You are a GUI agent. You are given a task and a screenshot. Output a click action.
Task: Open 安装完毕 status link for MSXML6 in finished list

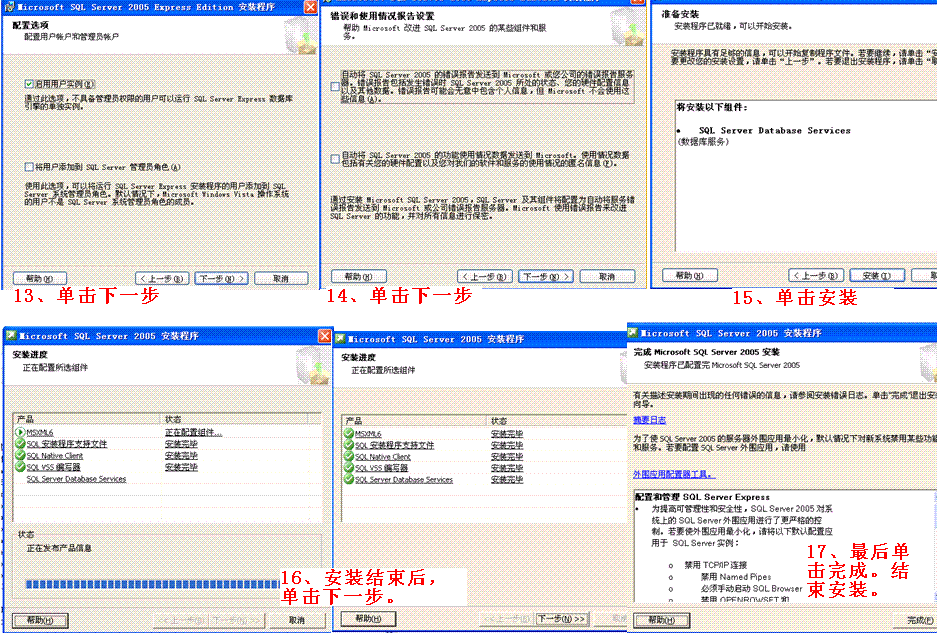coord(507,433)
